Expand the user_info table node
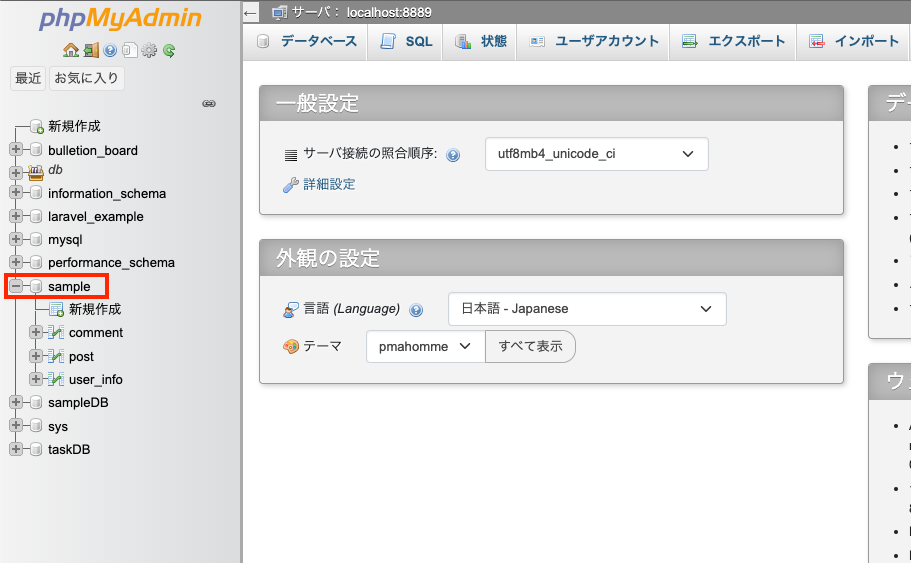Screen dimensions: 911x563 [x=36, y=379]
